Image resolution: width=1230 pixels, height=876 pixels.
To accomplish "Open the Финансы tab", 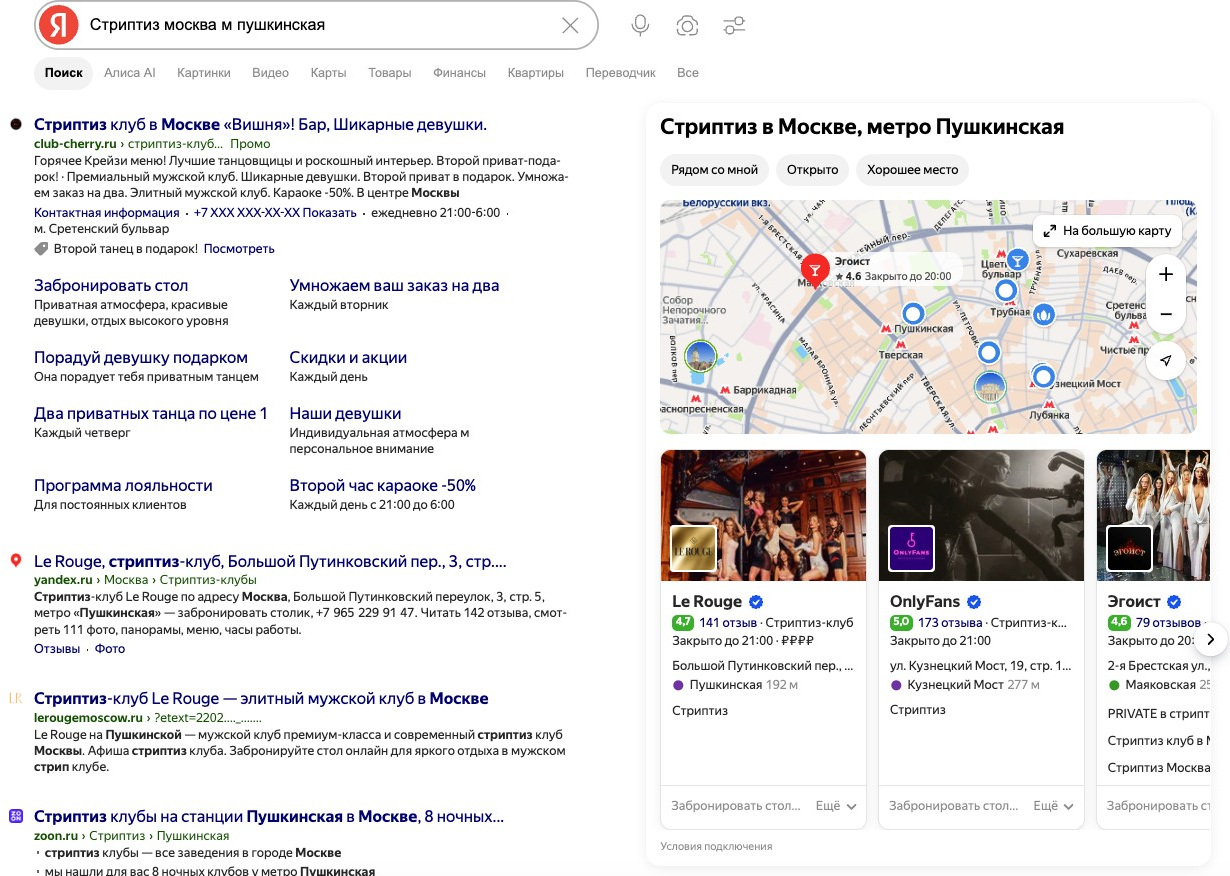I will [x=459, y=73].
